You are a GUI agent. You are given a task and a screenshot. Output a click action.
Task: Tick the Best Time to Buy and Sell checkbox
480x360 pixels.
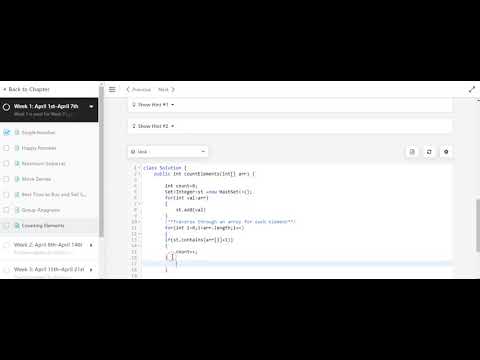pos(6,194)
